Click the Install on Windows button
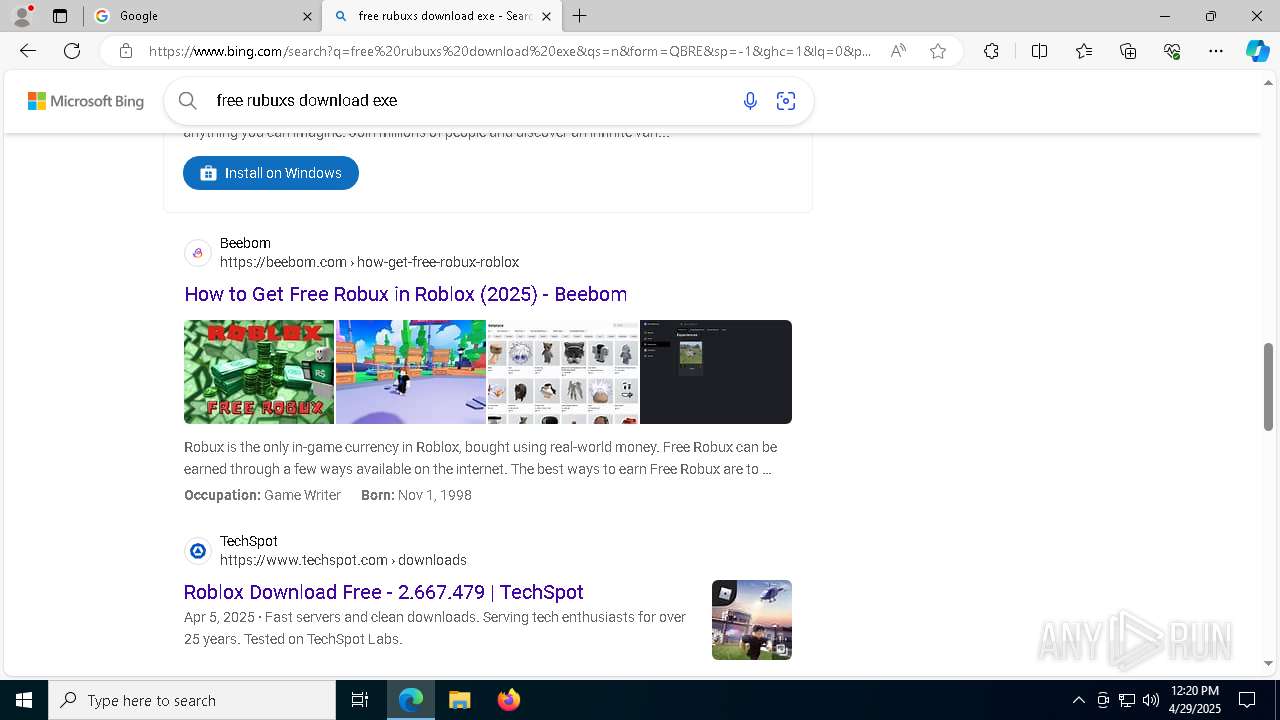Viewport: 1280px width, 720px height. (x=271, y=173)
